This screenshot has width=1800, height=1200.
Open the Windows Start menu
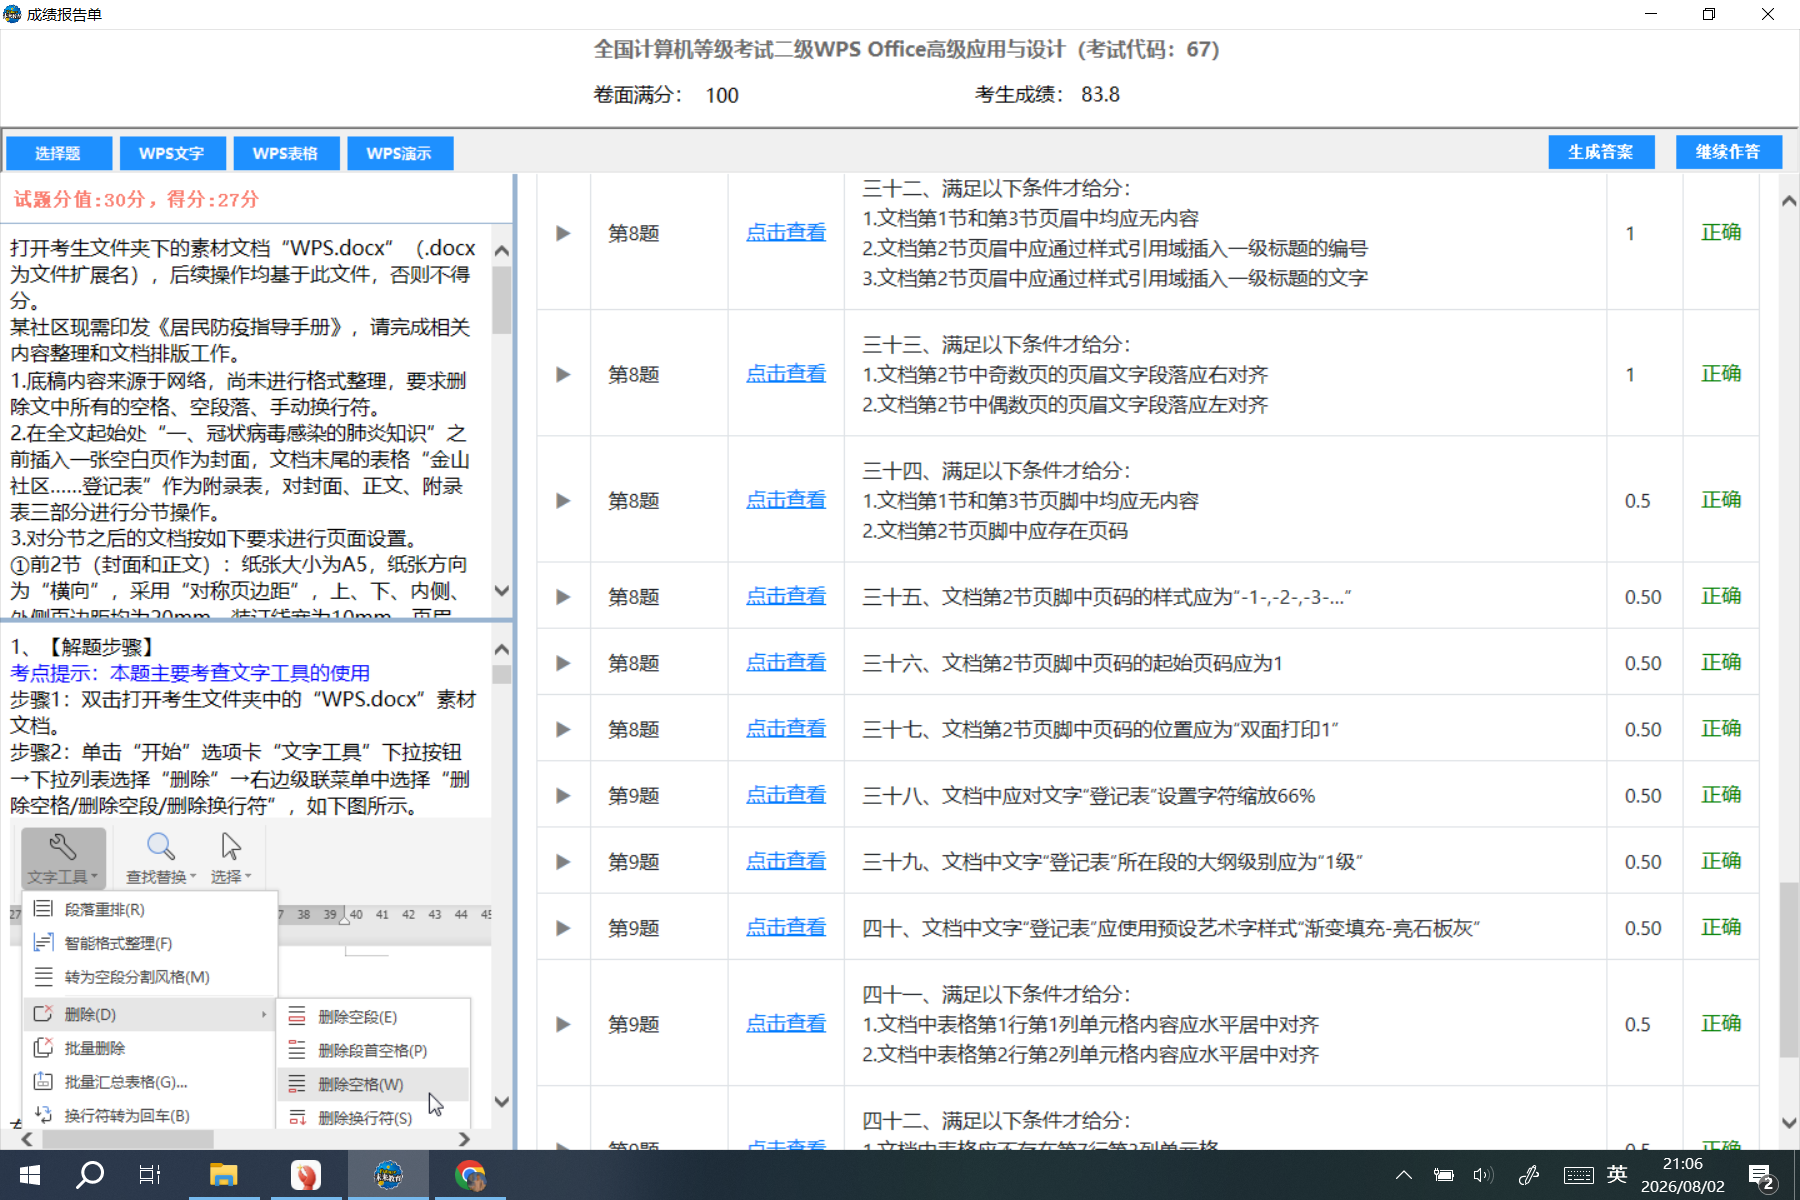29,1175
